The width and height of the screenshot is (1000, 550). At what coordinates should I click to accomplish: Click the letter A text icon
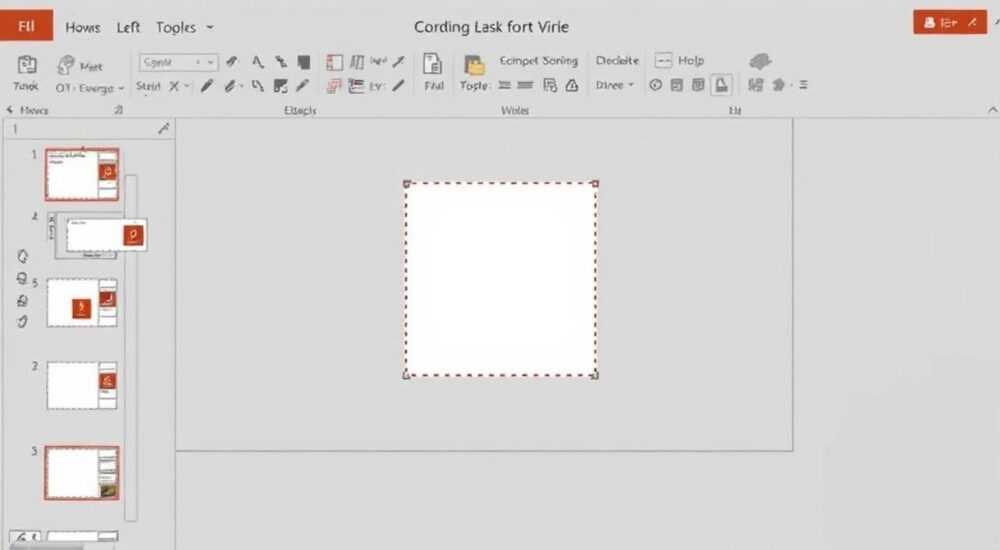(257, 62)
